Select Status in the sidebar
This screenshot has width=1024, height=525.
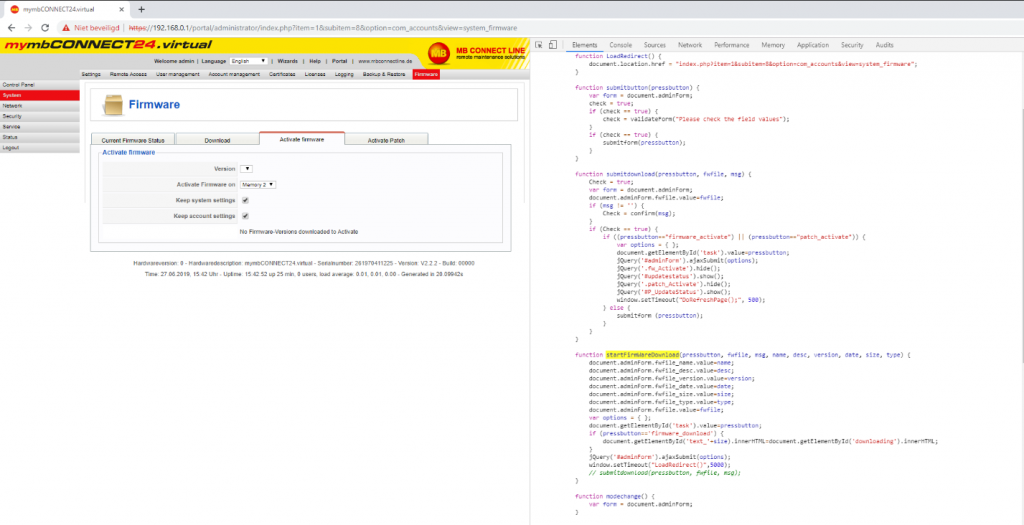click(40, 137)
